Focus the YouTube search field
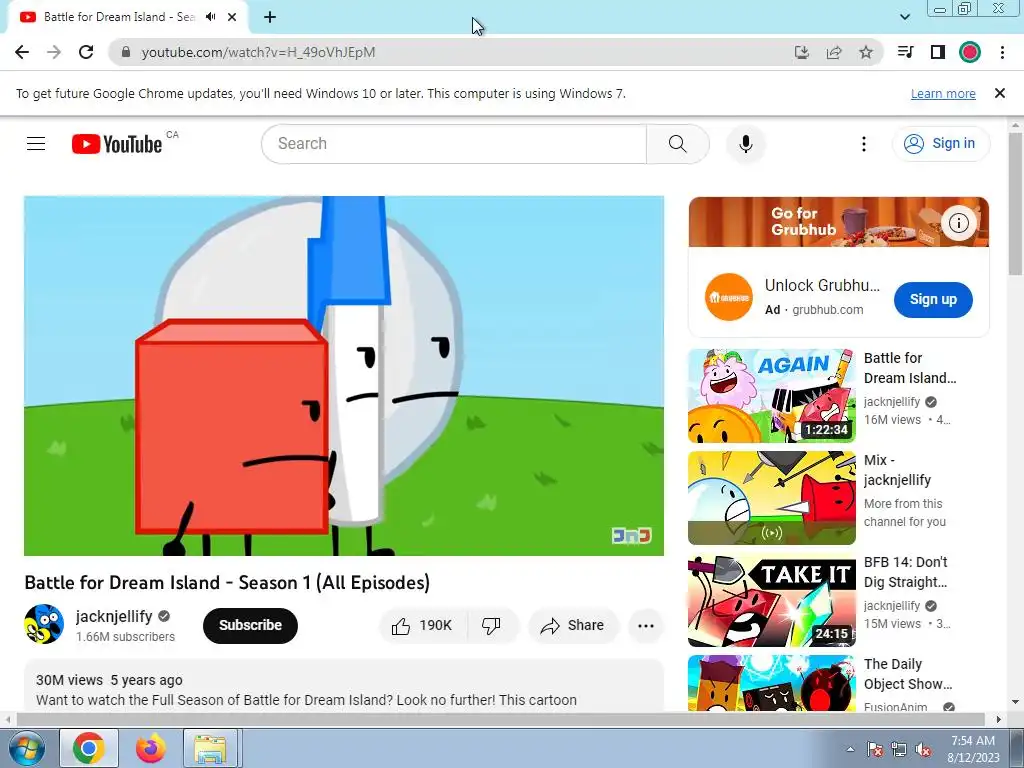 [455, 144]
